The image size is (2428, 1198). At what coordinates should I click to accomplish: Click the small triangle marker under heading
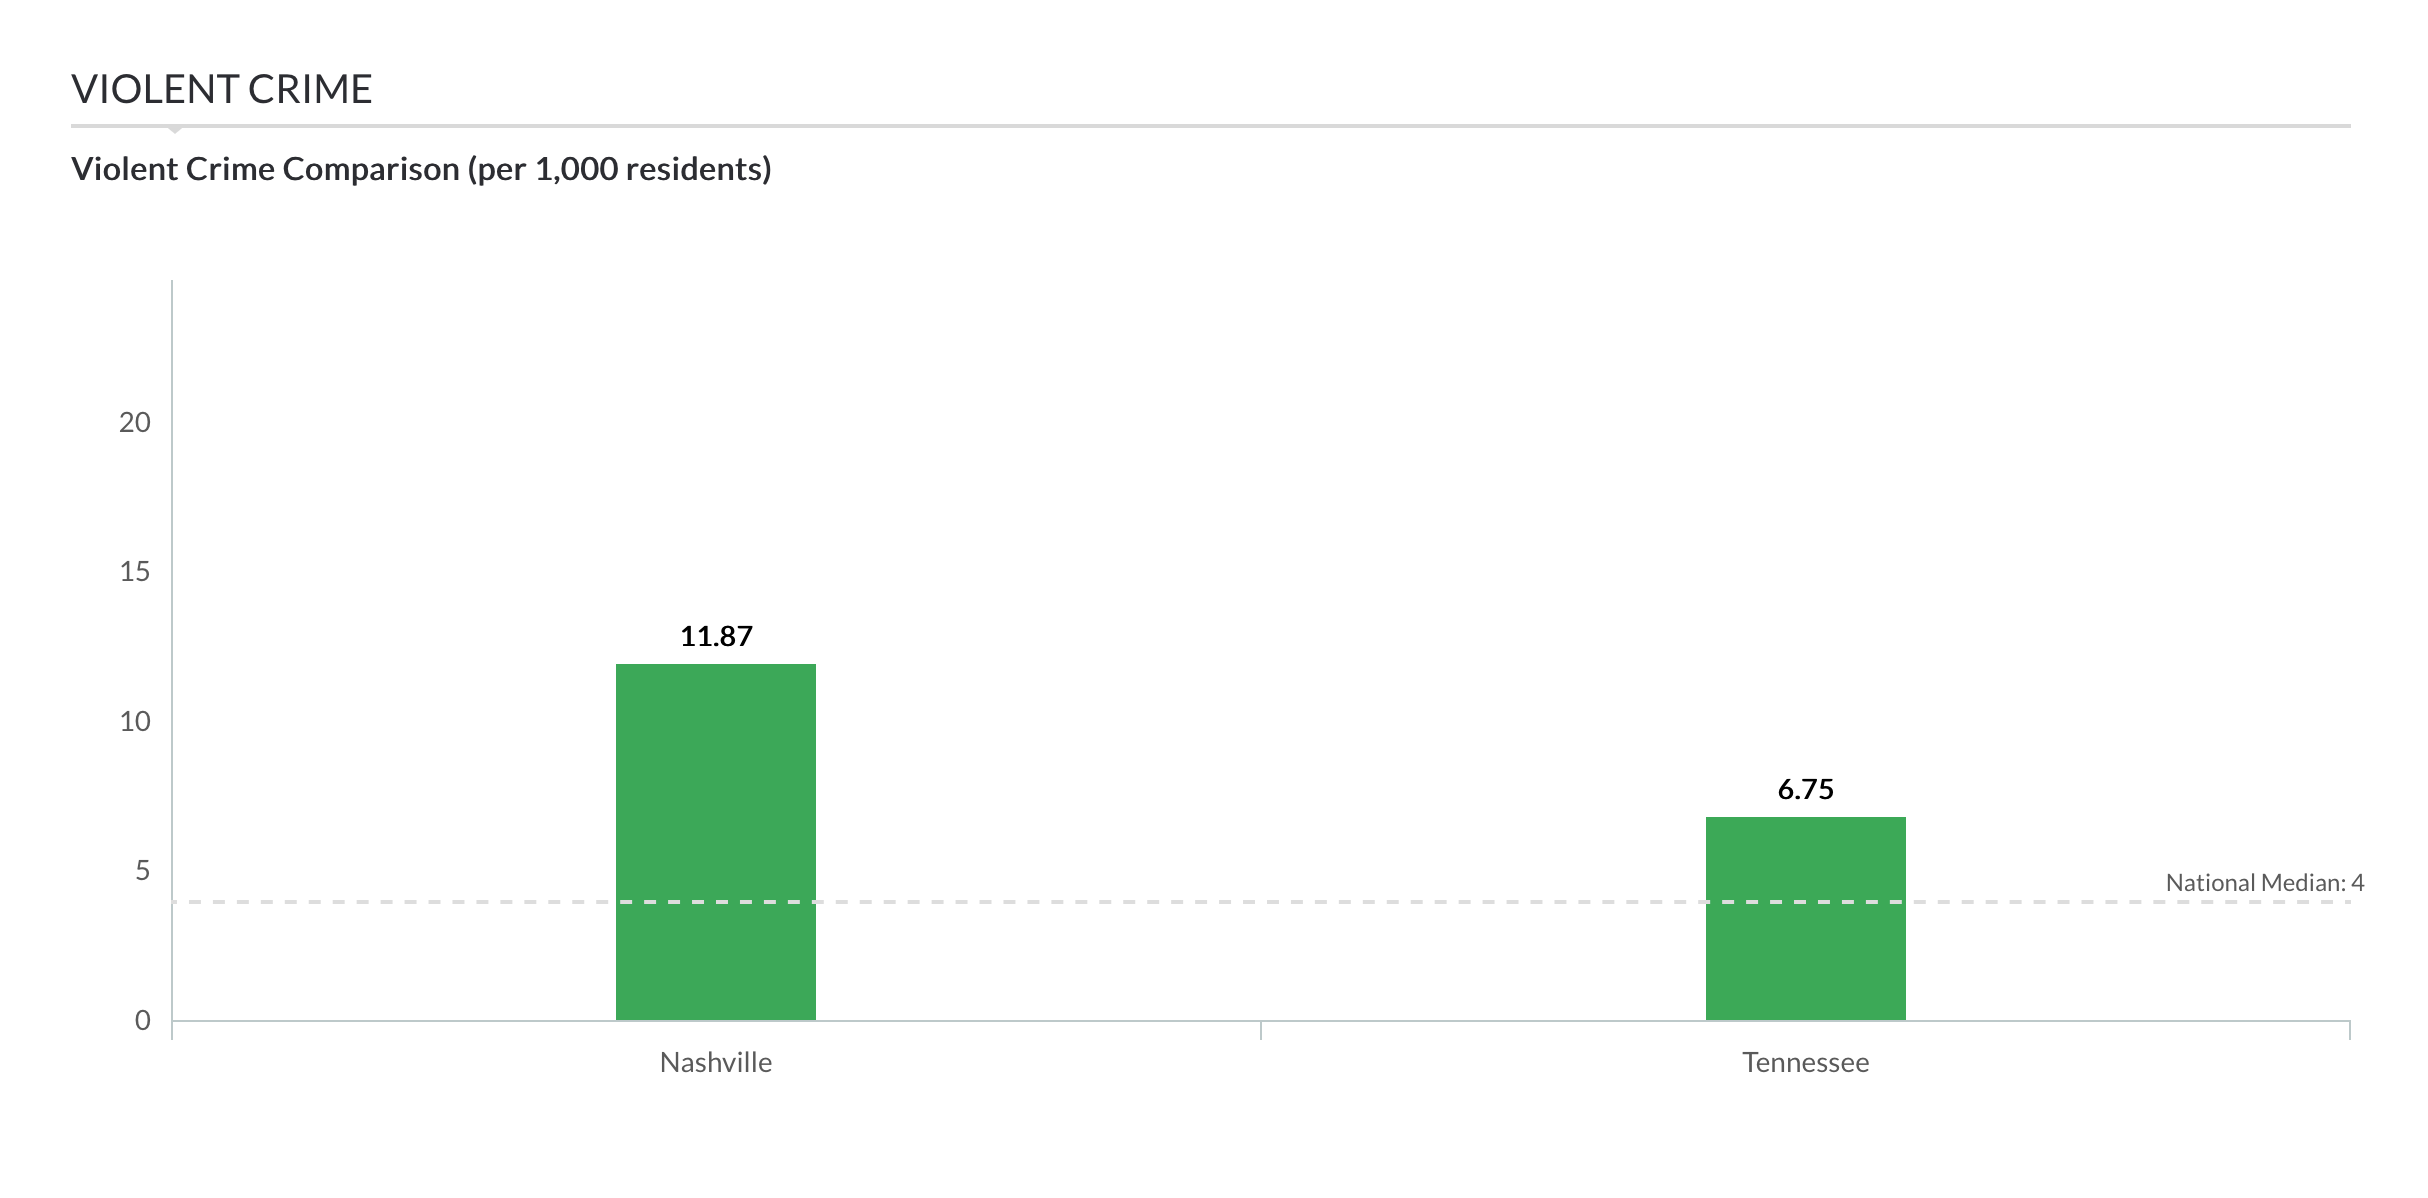coord(175,130)
